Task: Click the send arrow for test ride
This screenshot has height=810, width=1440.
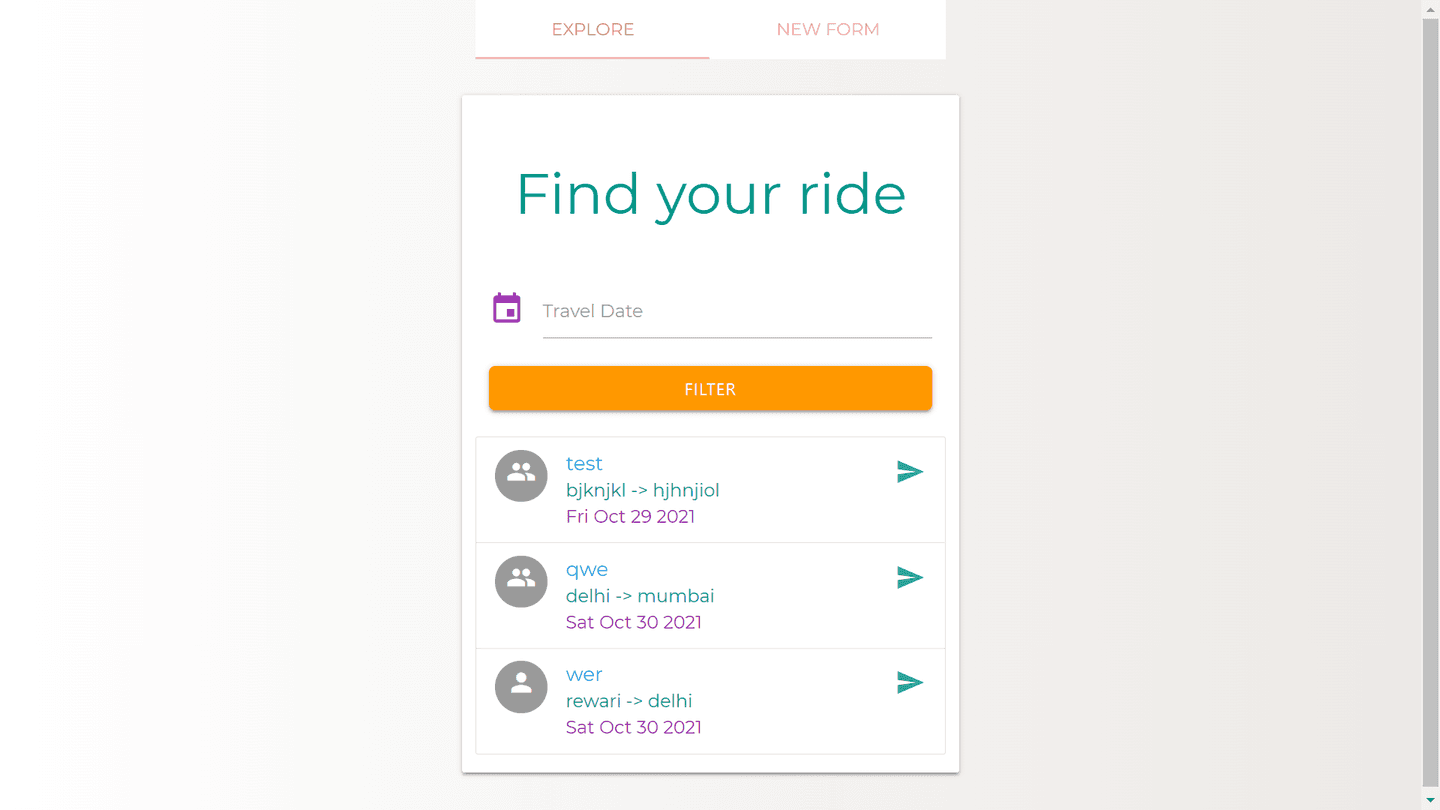Action: tap(910, 472)
